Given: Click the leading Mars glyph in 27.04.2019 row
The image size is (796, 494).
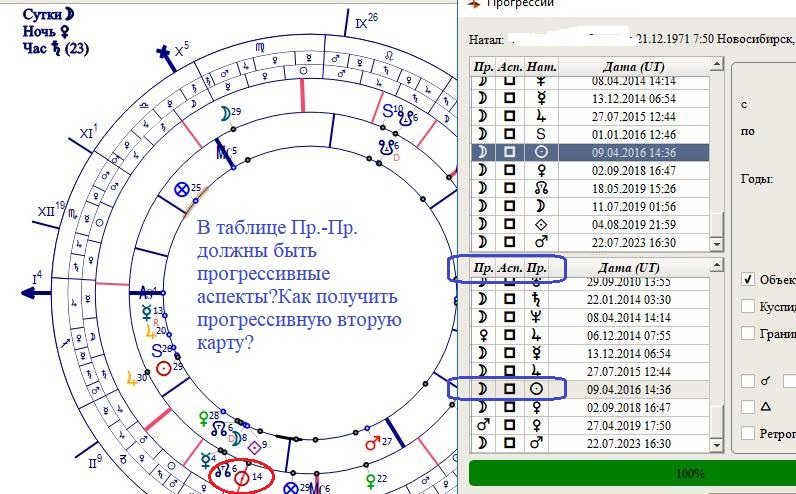Looking at the screenshot, I should [x=483, y=425].
